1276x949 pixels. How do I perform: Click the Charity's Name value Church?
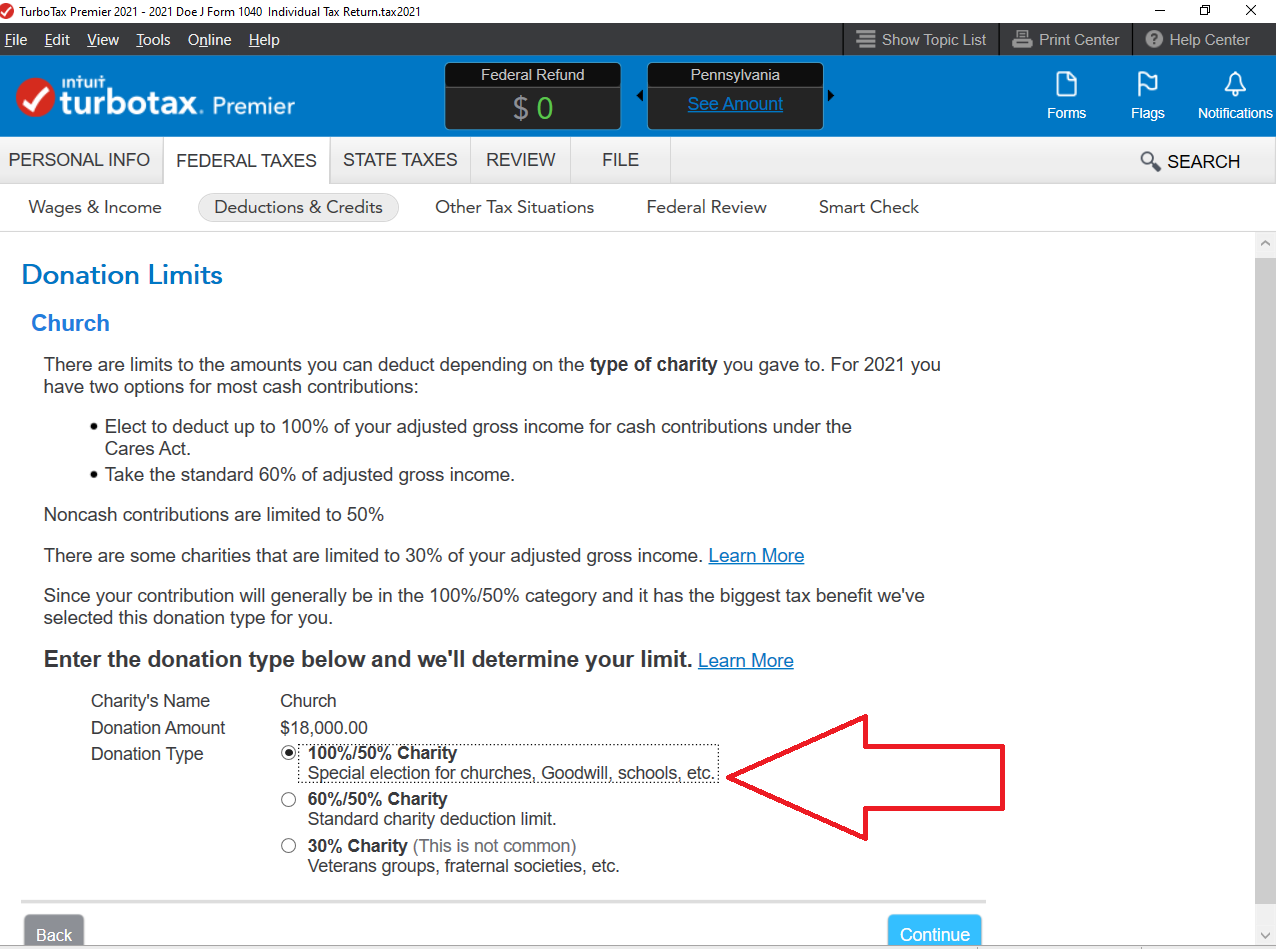[x=308, y=701]
